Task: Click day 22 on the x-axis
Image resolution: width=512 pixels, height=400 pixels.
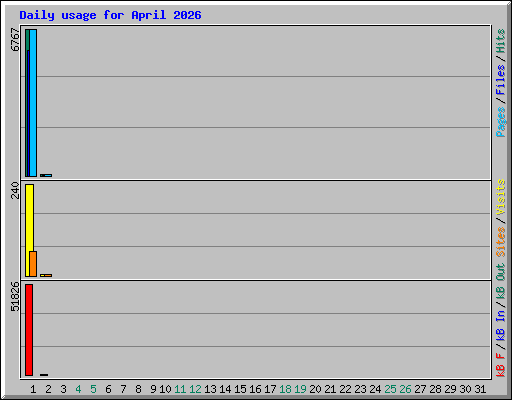Action: (x=345, y=389)
